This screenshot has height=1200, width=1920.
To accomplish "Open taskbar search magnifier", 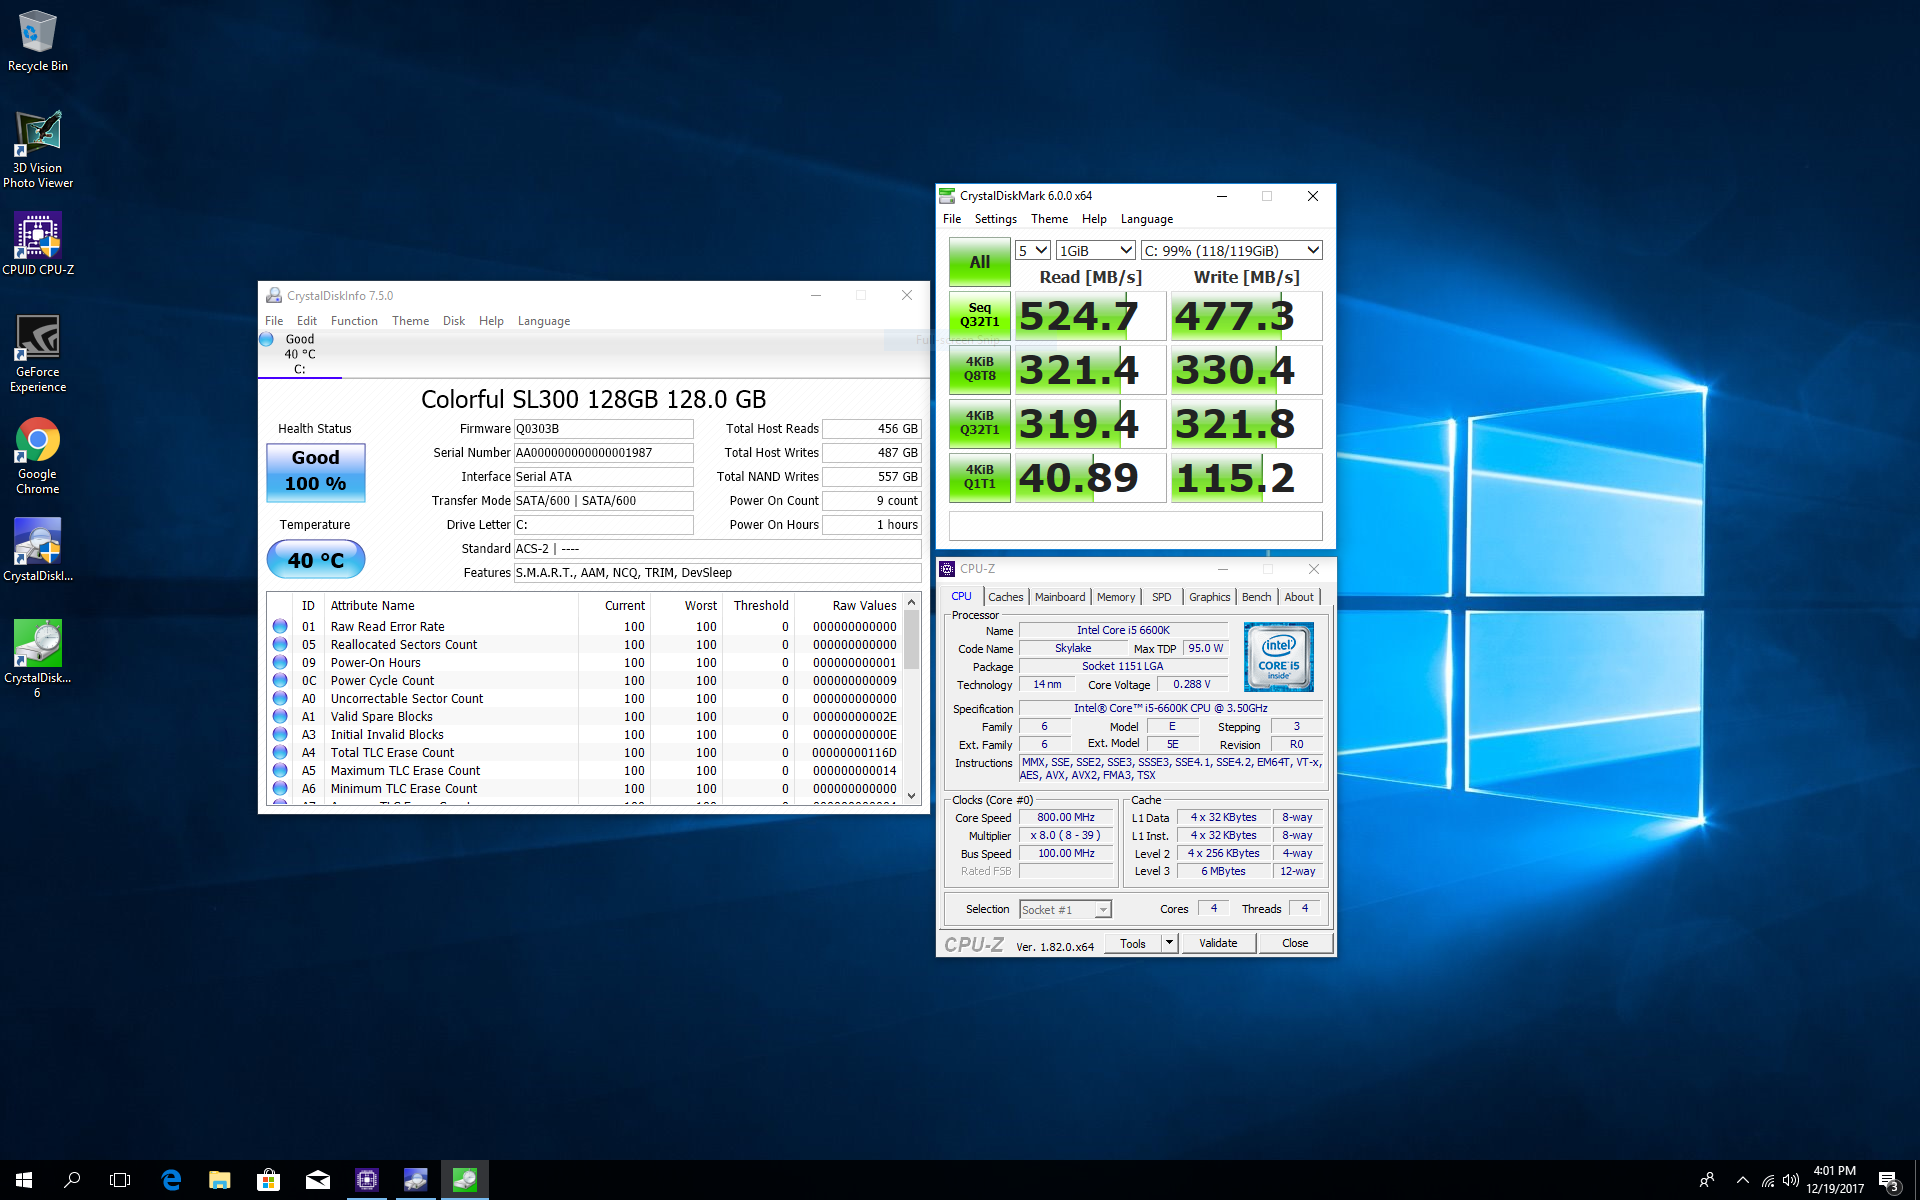I will click(x=72, y=1180).
